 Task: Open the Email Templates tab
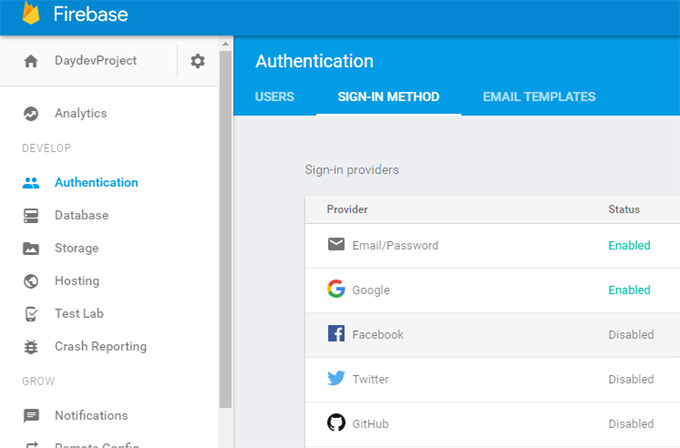pyautogui.click(x=539, y=97)
